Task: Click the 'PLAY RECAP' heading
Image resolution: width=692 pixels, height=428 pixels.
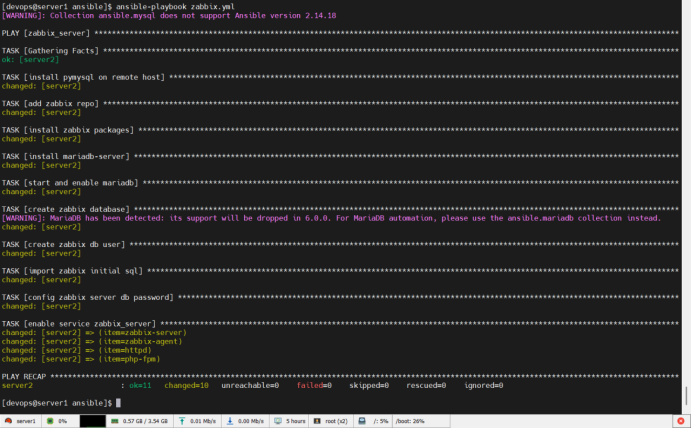Action: (23, 376)
